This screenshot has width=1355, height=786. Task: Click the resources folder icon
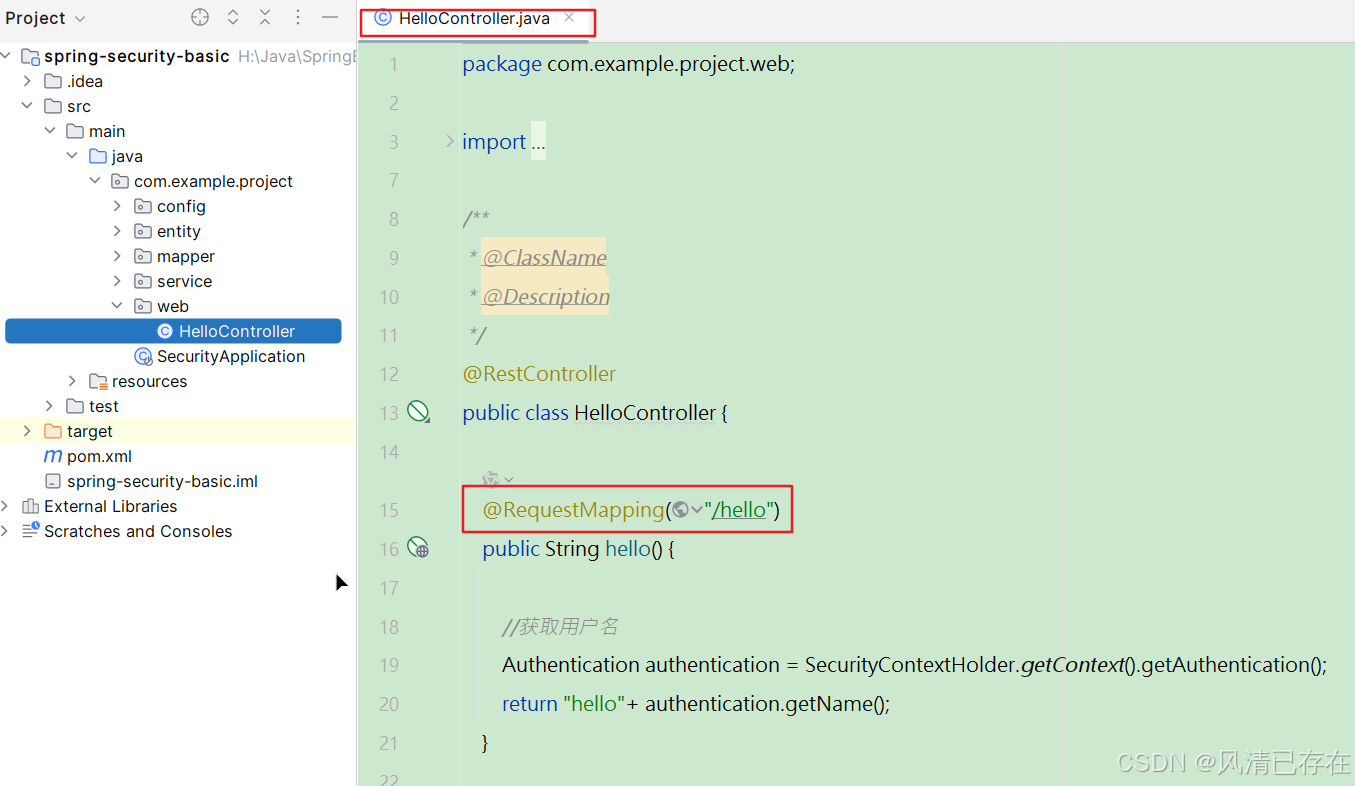tap(98, 381)
